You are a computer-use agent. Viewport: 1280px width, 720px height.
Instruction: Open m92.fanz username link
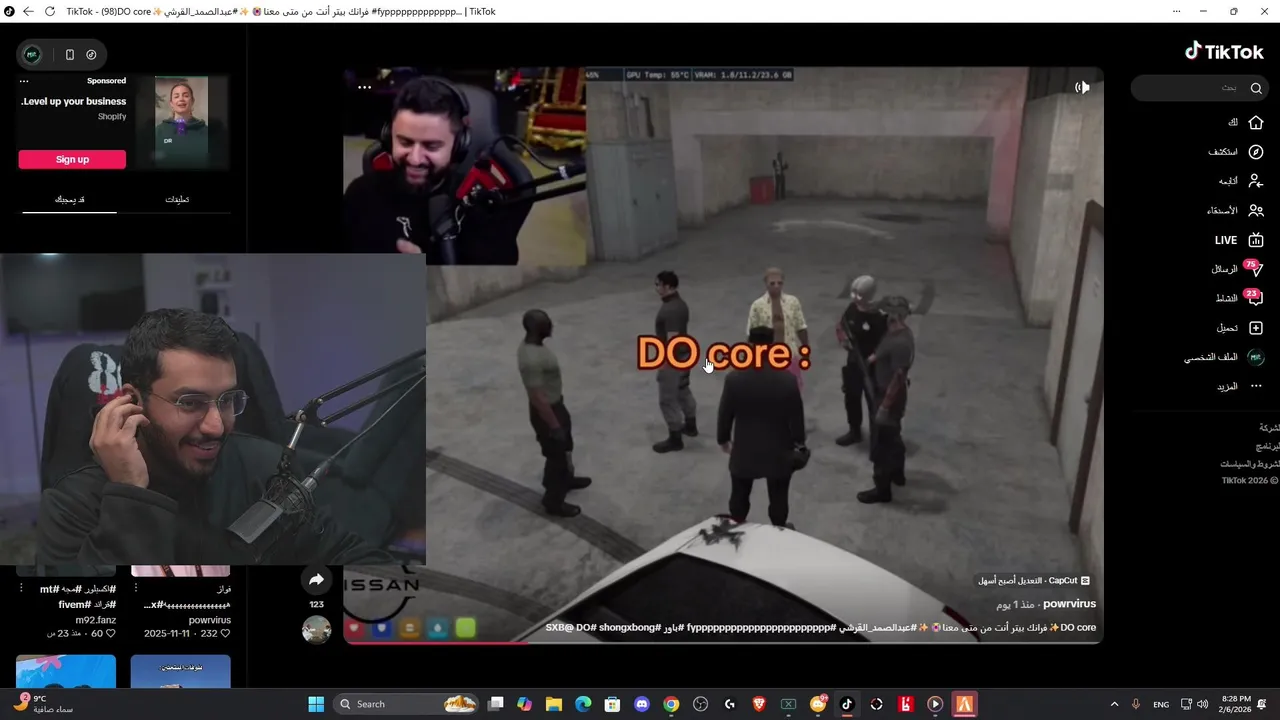[x=97, y=620]
